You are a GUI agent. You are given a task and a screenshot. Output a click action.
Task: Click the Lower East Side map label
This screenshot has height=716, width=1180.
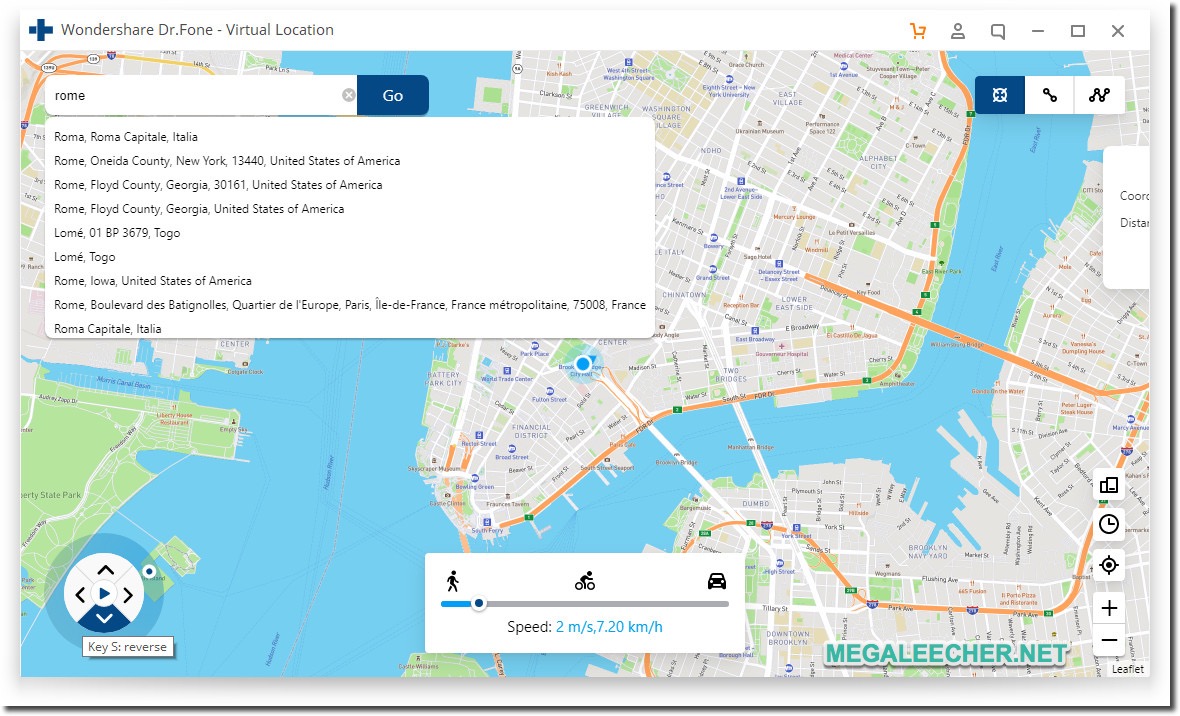pyautogui.click(x=794, y=303)
